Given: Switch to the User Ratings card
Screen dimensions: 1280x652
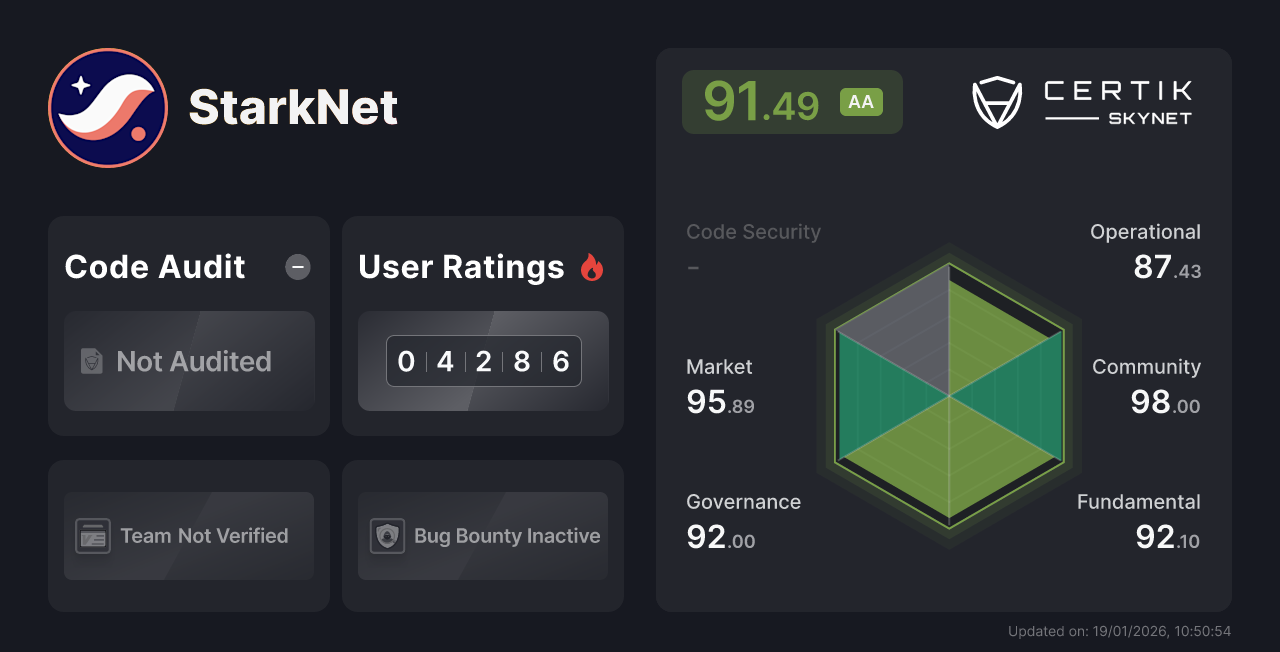Looking at the screenshot, I should coord(482,325).
